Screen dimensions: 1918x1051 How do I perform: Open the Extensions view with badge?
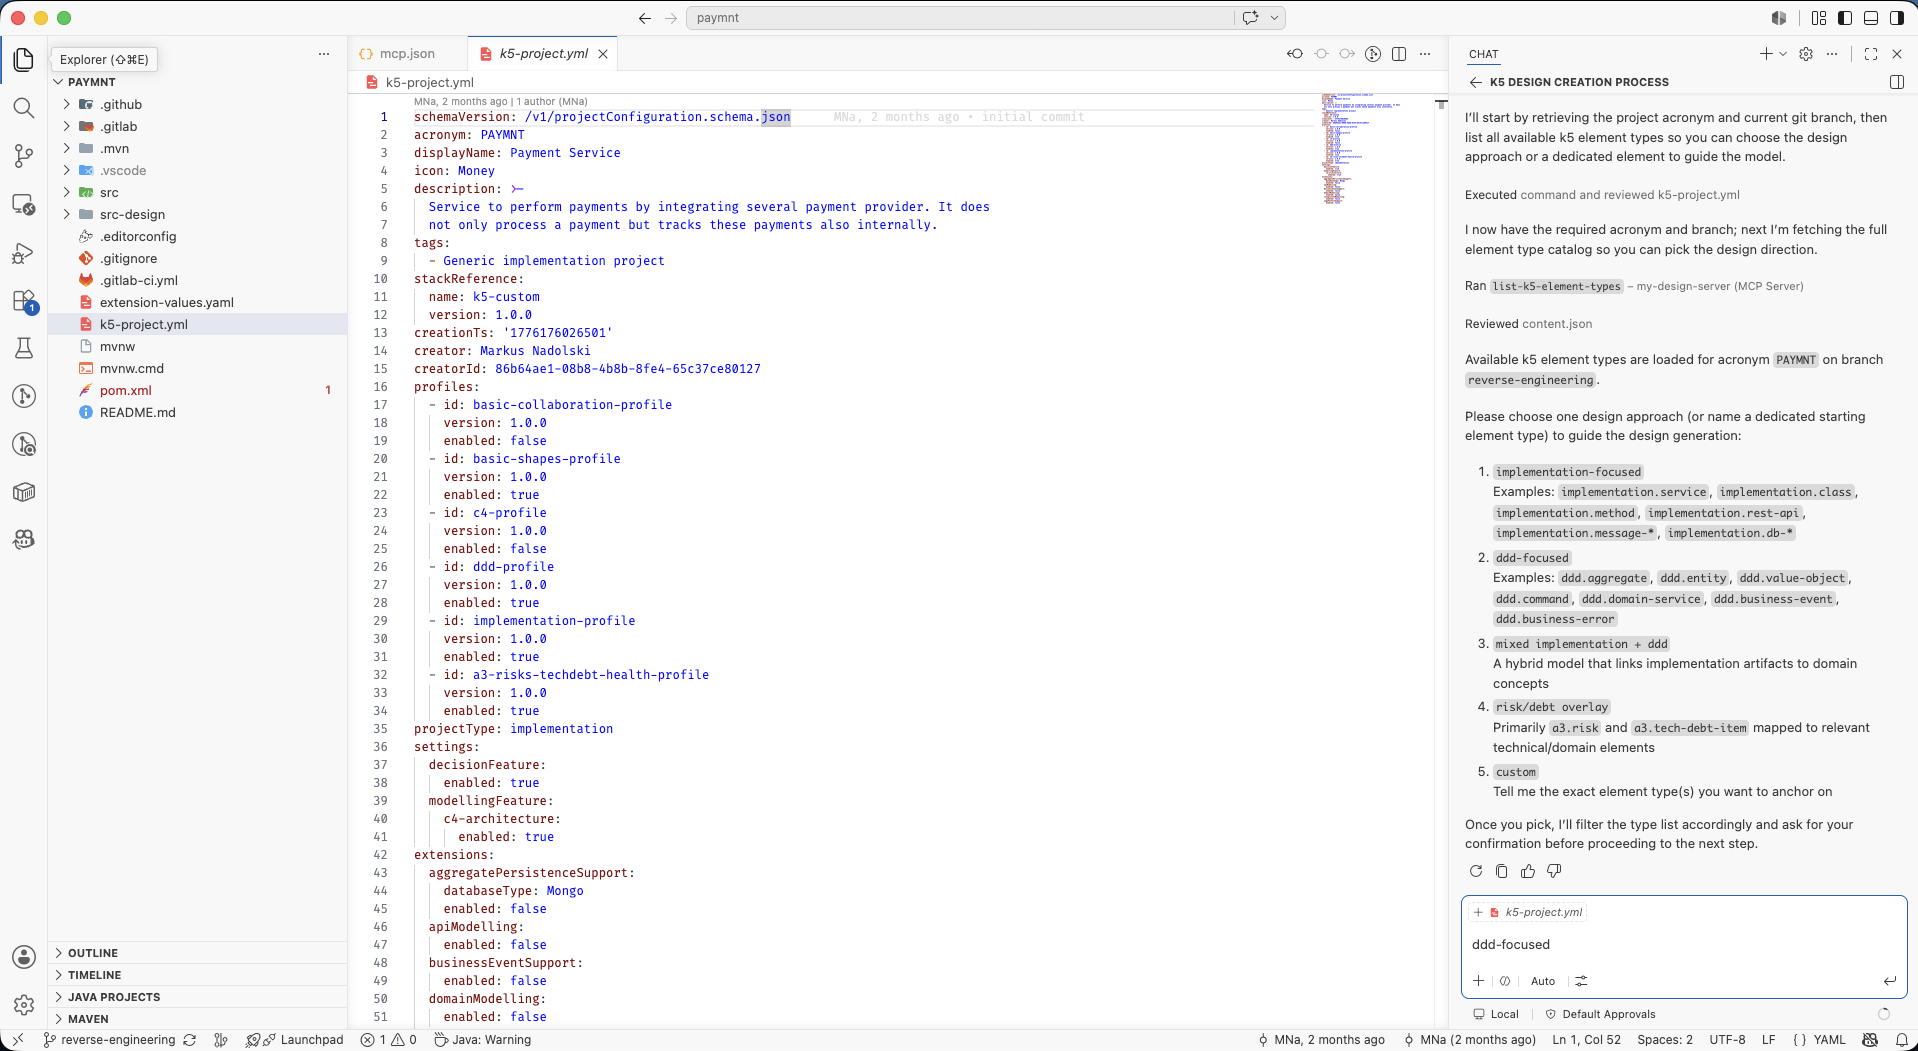24,301
